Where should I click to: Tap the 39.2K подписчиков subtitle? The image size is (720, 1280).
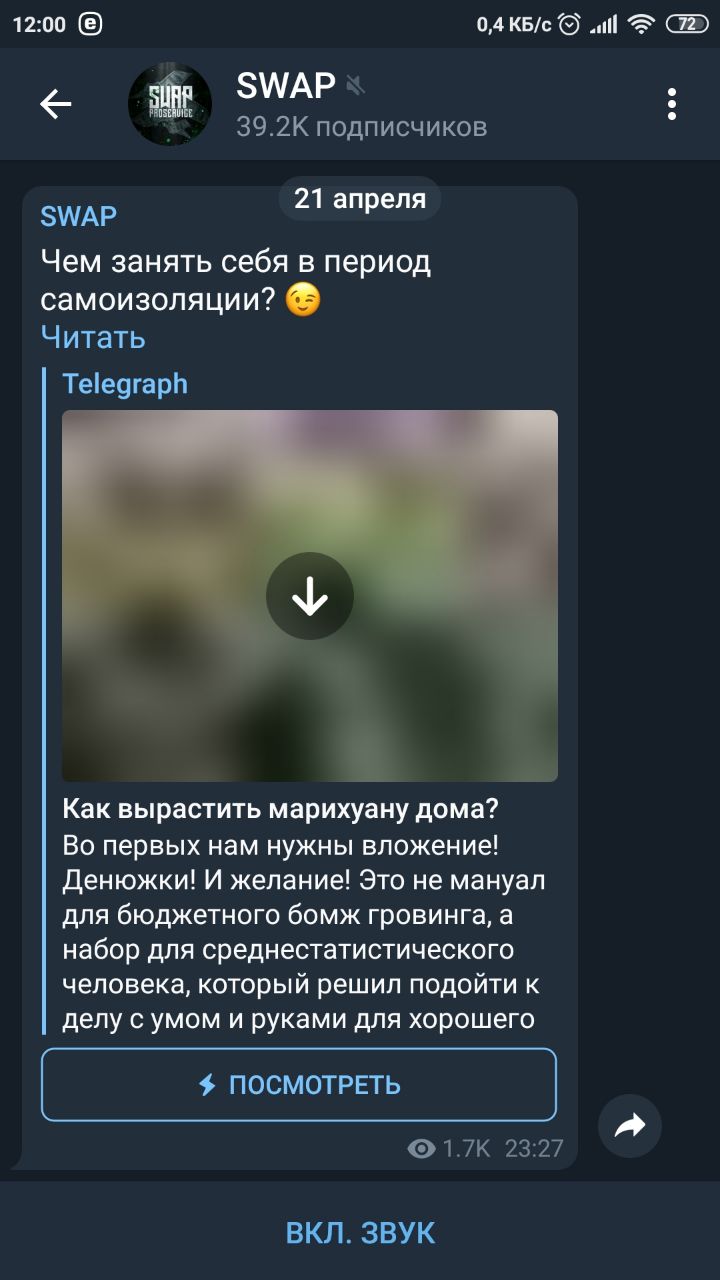362,127
